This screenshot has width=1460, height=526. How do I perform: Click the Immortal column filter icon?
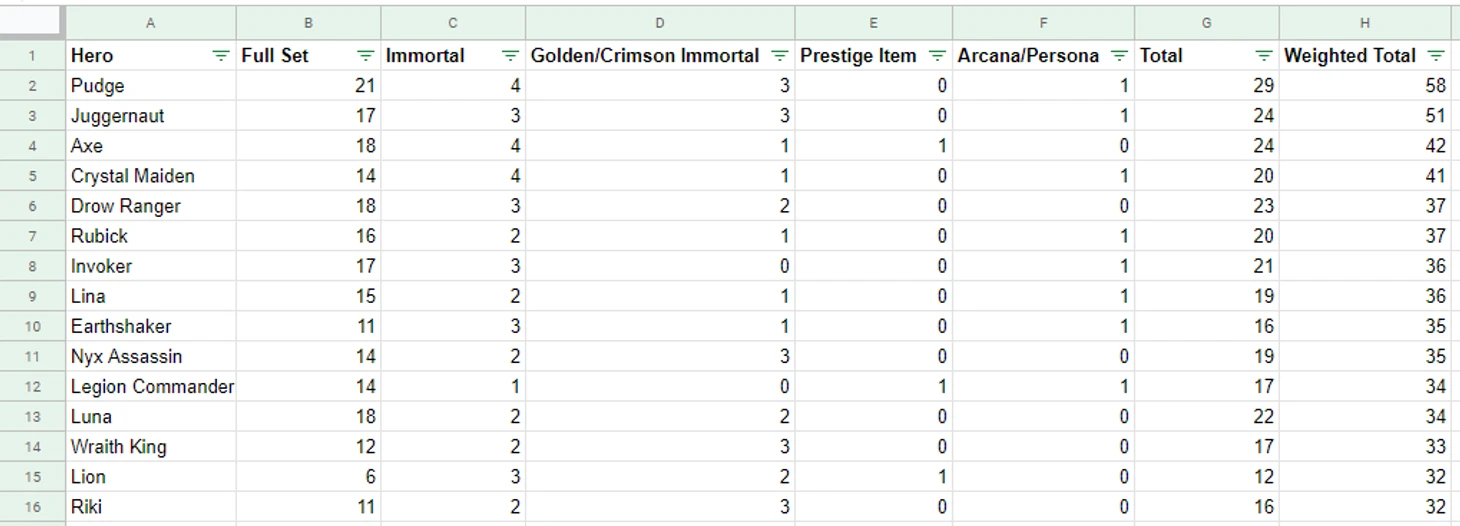(x=510, y=56)
